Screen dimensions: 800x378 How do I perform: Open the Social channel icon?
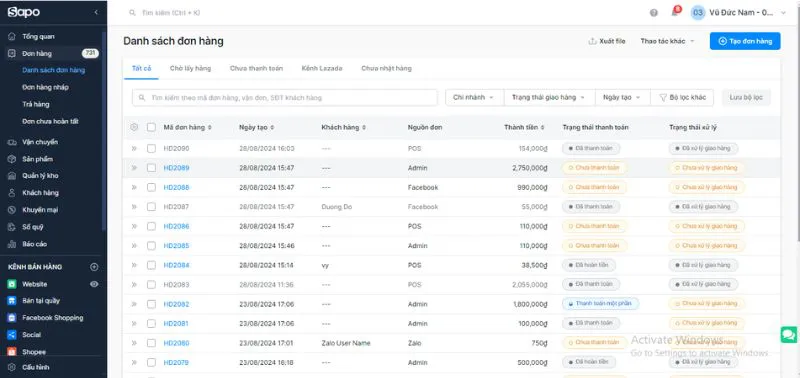(x=12, y=335)
